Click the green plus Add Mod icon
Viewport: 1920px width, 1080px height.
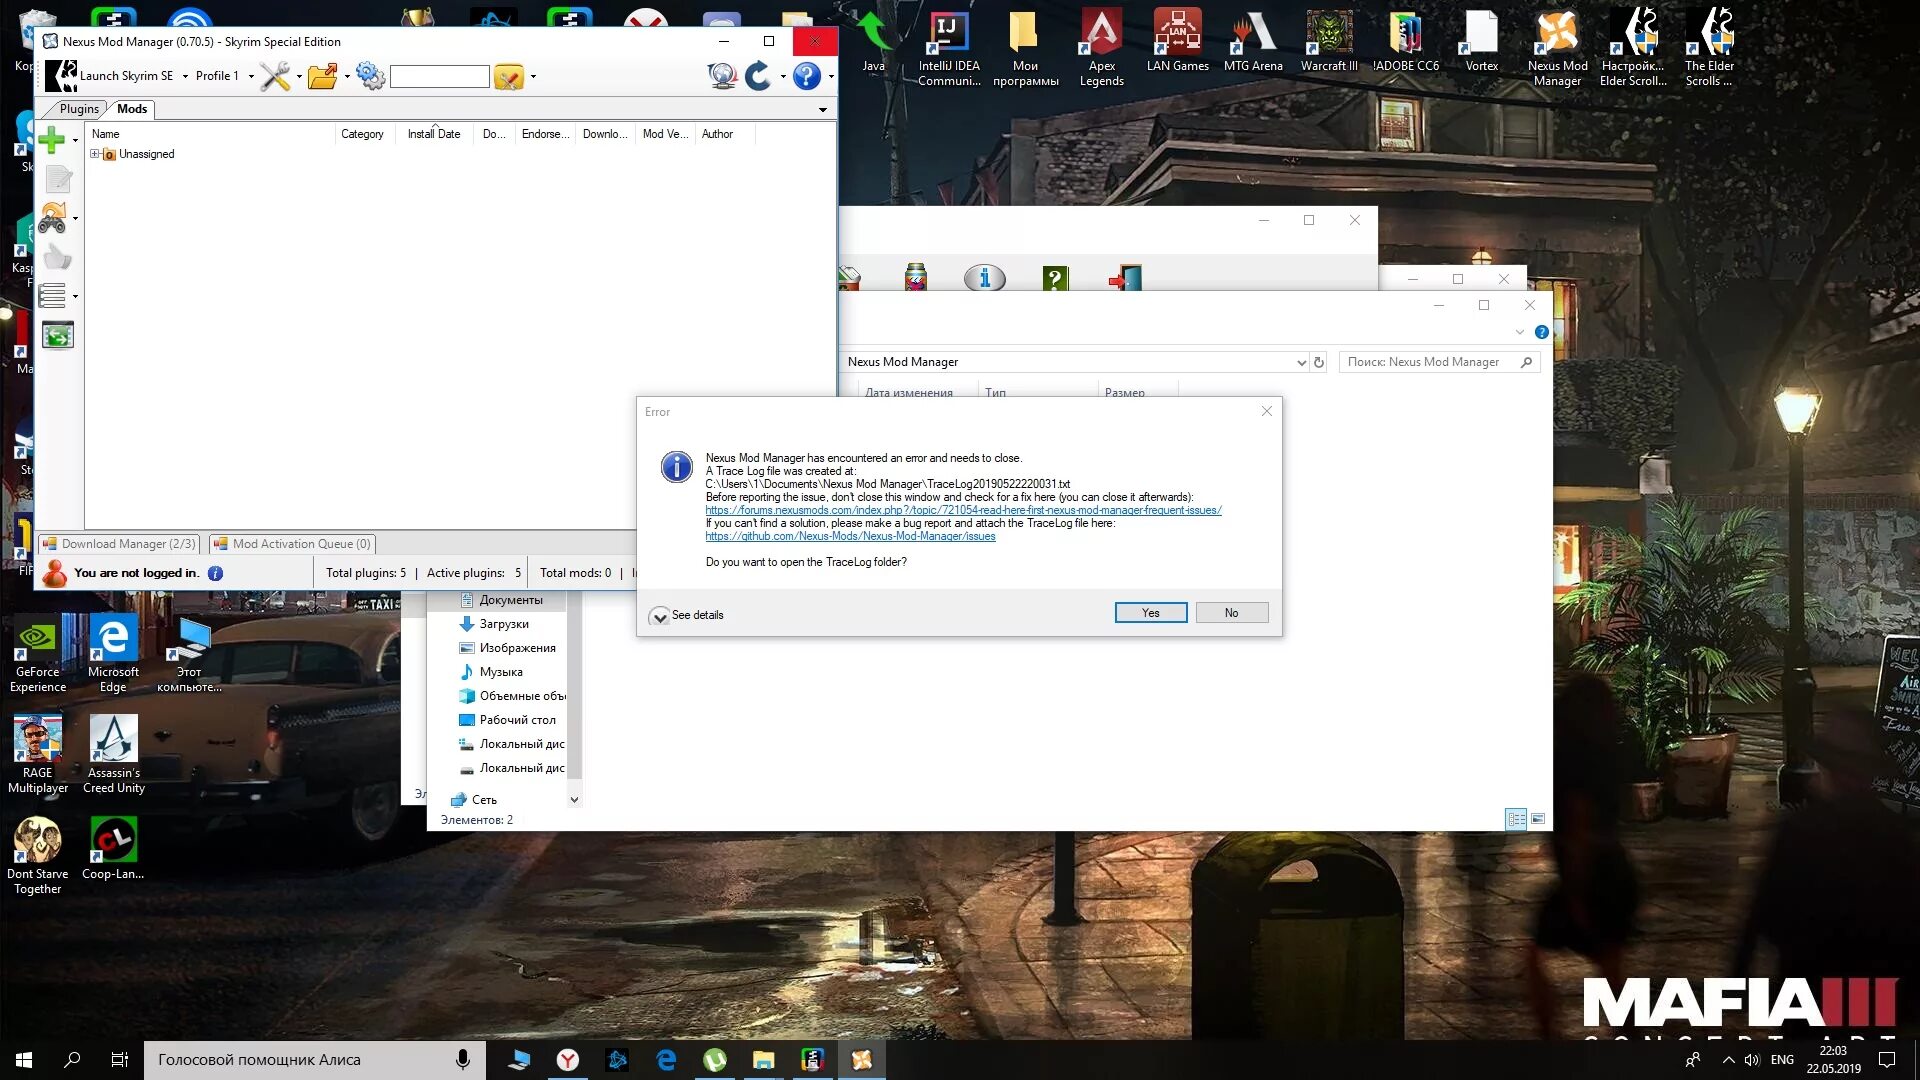click(52, 140)
